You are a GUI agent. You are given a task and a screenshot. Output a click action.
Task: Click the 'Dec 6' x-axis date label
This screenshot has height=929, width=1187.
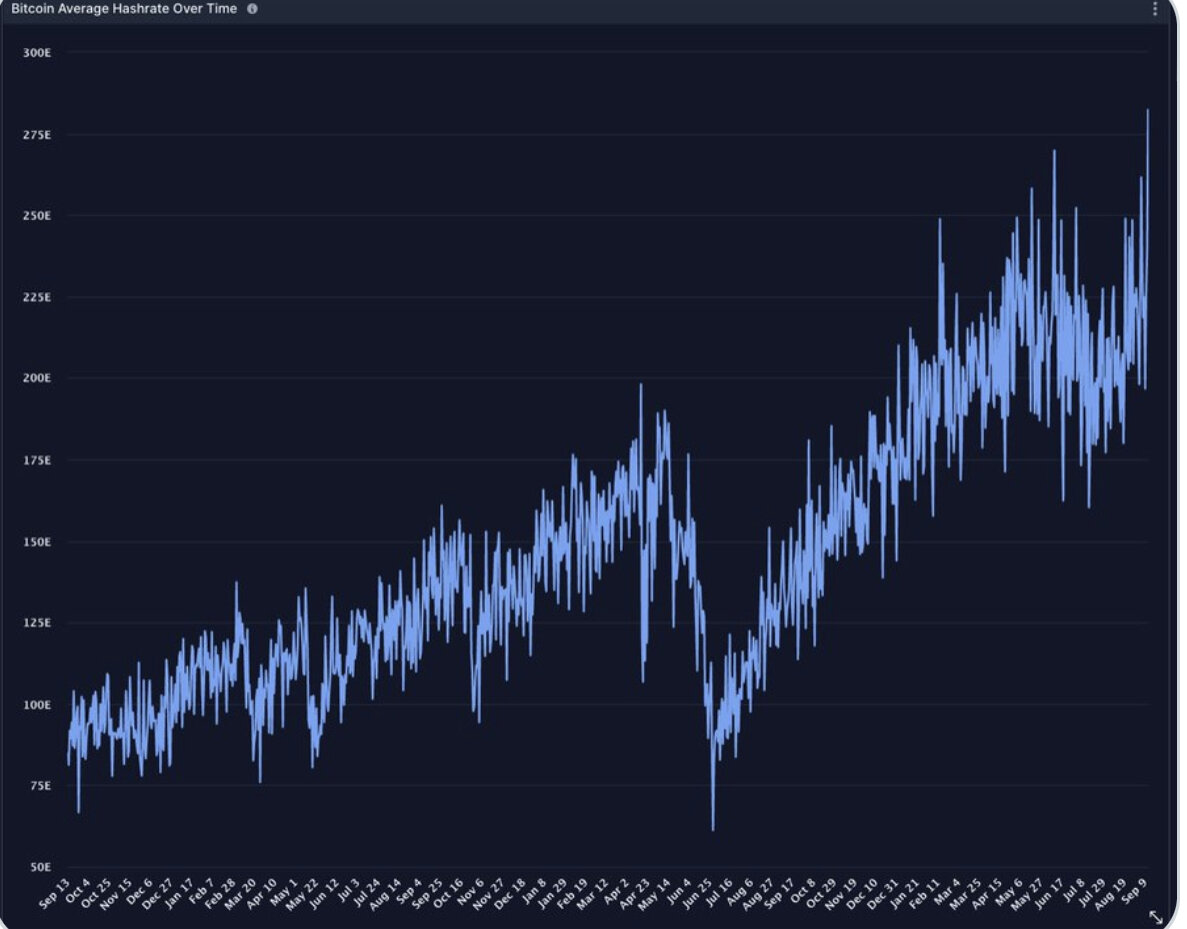pos(140,891)
